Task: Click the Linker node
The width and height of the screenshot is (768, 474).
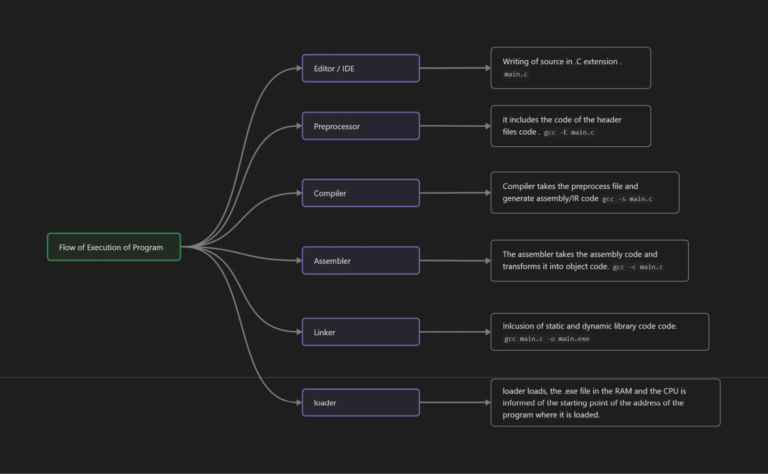Action: tap(360, 332)
